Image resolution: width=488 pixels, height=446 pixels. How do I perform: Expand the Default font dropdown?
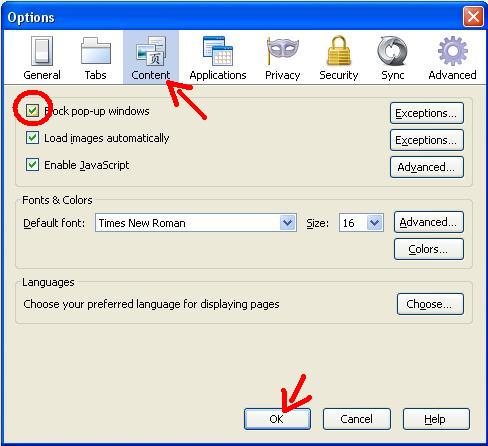(x=196, y=223)
